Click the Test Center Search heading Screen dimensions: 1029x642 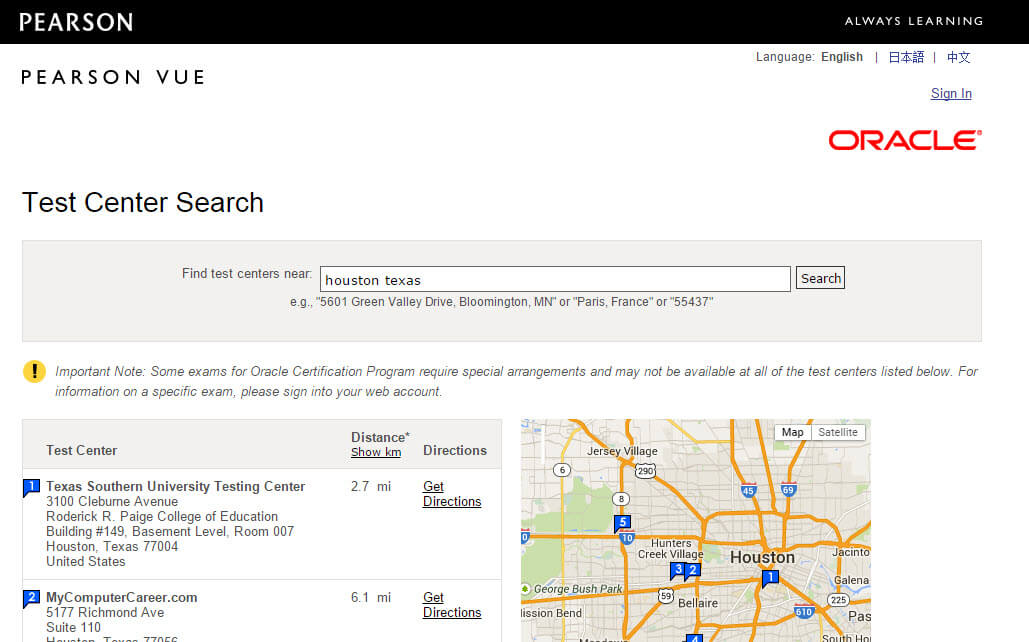click(143, 202)
